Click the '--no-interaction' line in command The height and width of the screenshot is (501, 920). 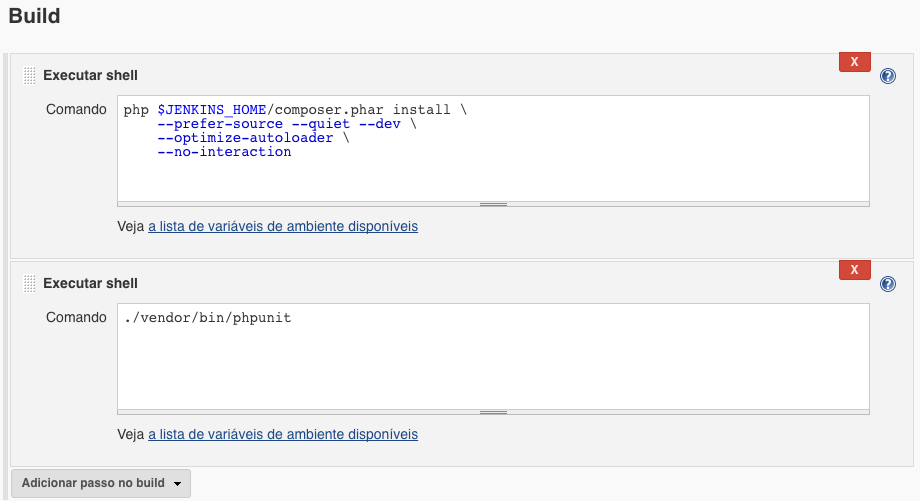(224, 152)
